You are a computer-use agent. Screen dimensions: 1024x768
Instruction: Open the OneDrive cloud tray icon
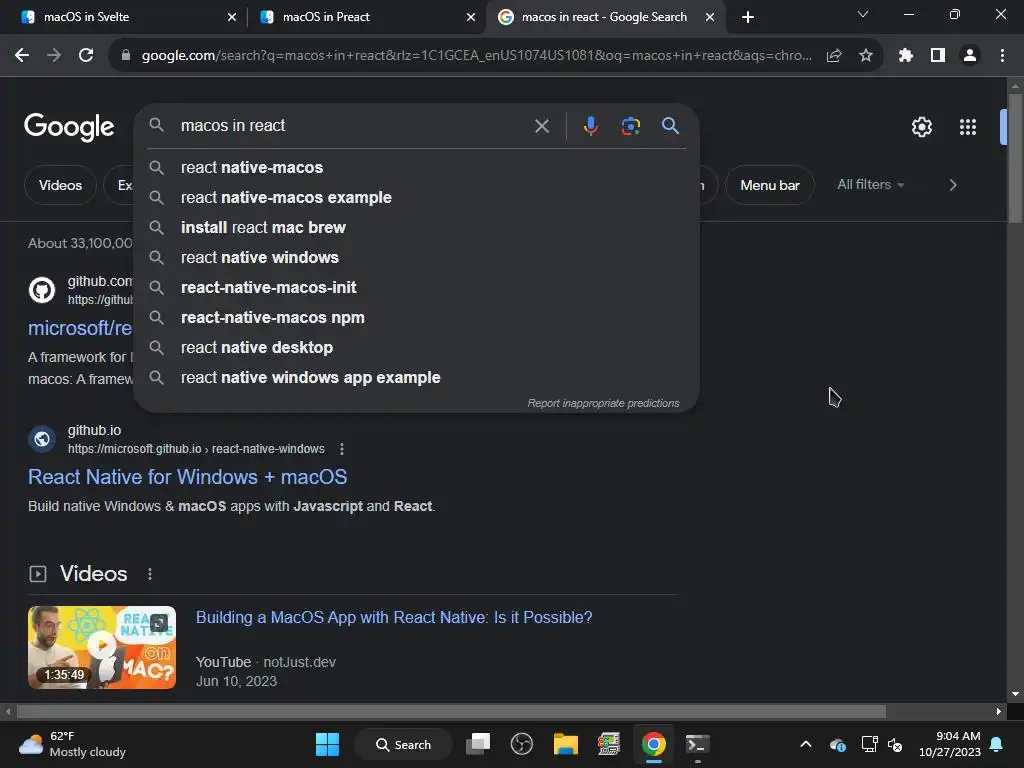click(838, 744)
